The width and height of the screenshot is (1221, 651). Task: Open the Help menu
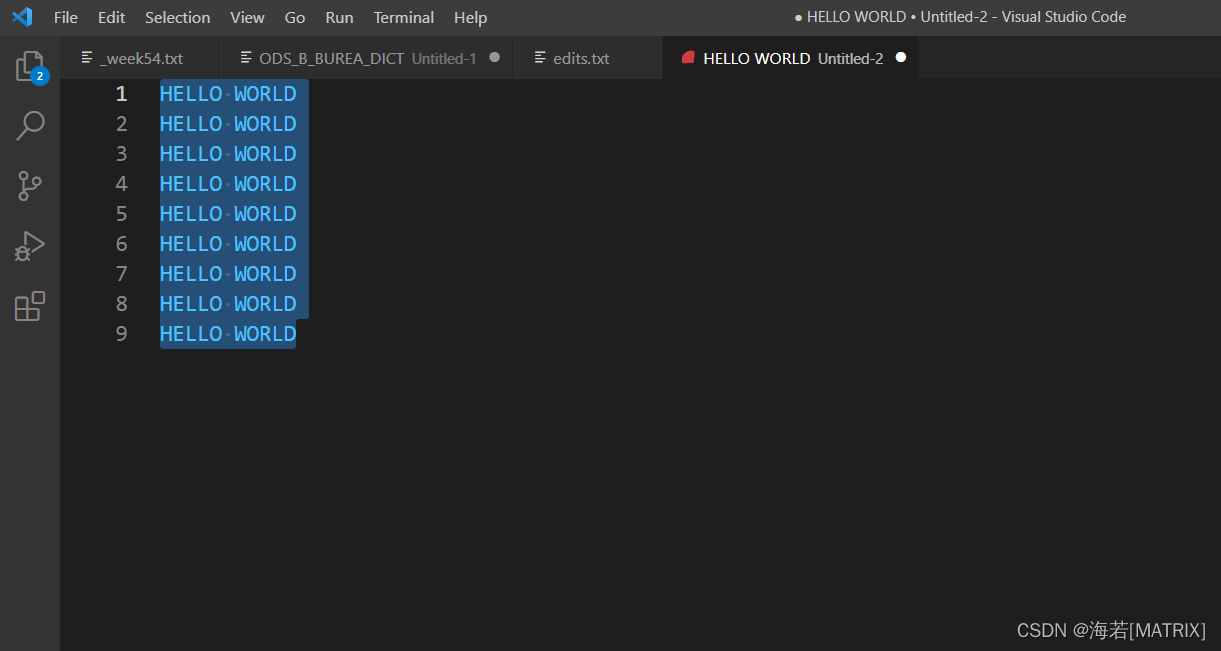[470, 17]
